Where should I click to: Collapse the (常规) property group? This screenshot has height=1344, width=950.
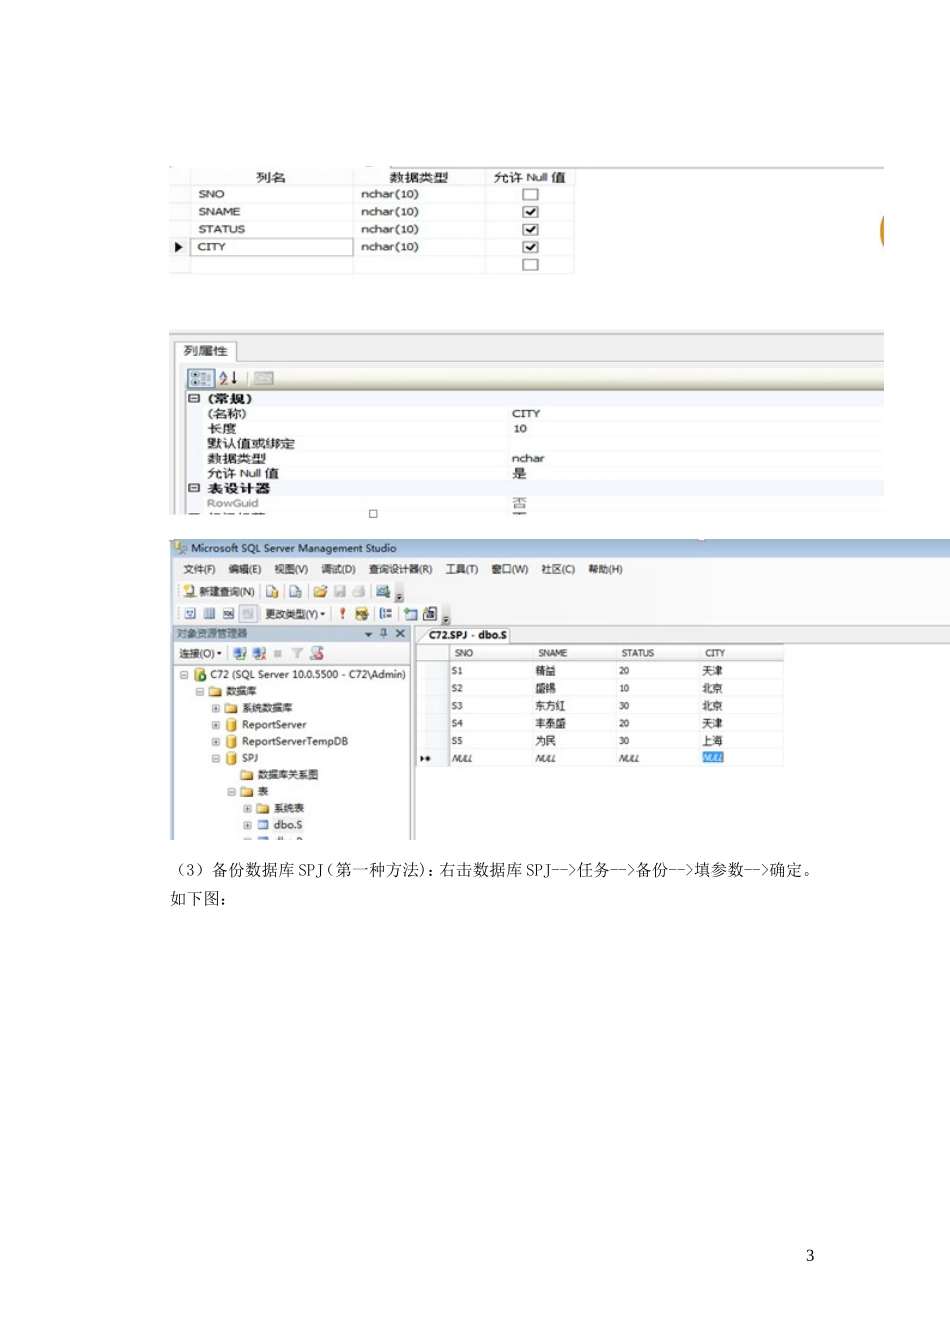coord(194,398)
